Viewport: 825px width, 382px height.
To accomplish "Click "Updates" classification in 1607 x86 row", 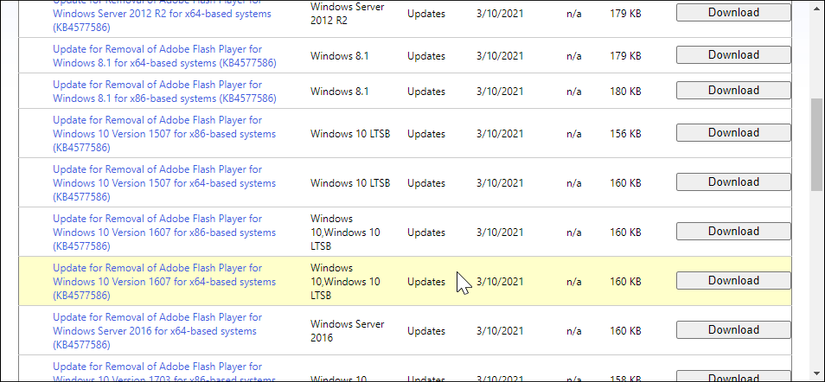I will [x=426, y=233].
